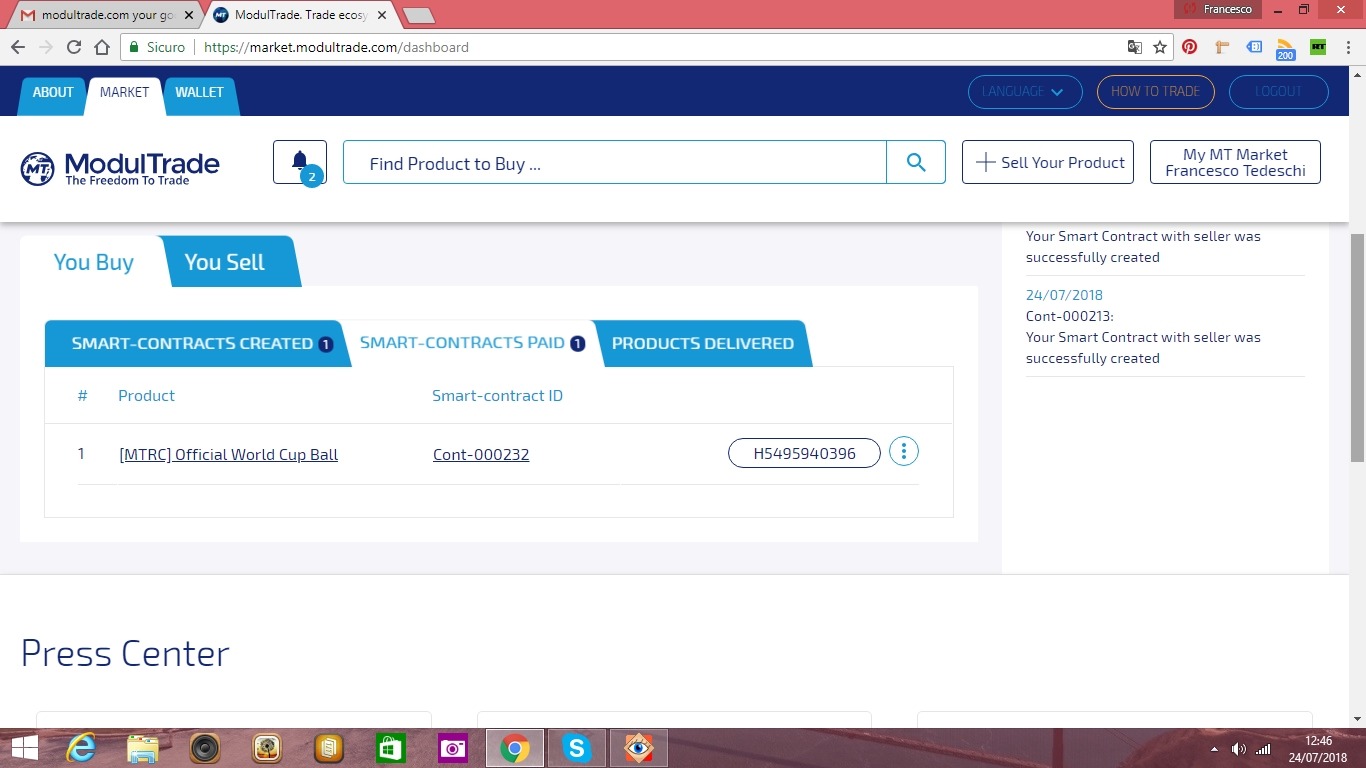Open the purple camera app on taskbar
The height and width of the screenshot is (768, 1366).
[x=452, y=748]
